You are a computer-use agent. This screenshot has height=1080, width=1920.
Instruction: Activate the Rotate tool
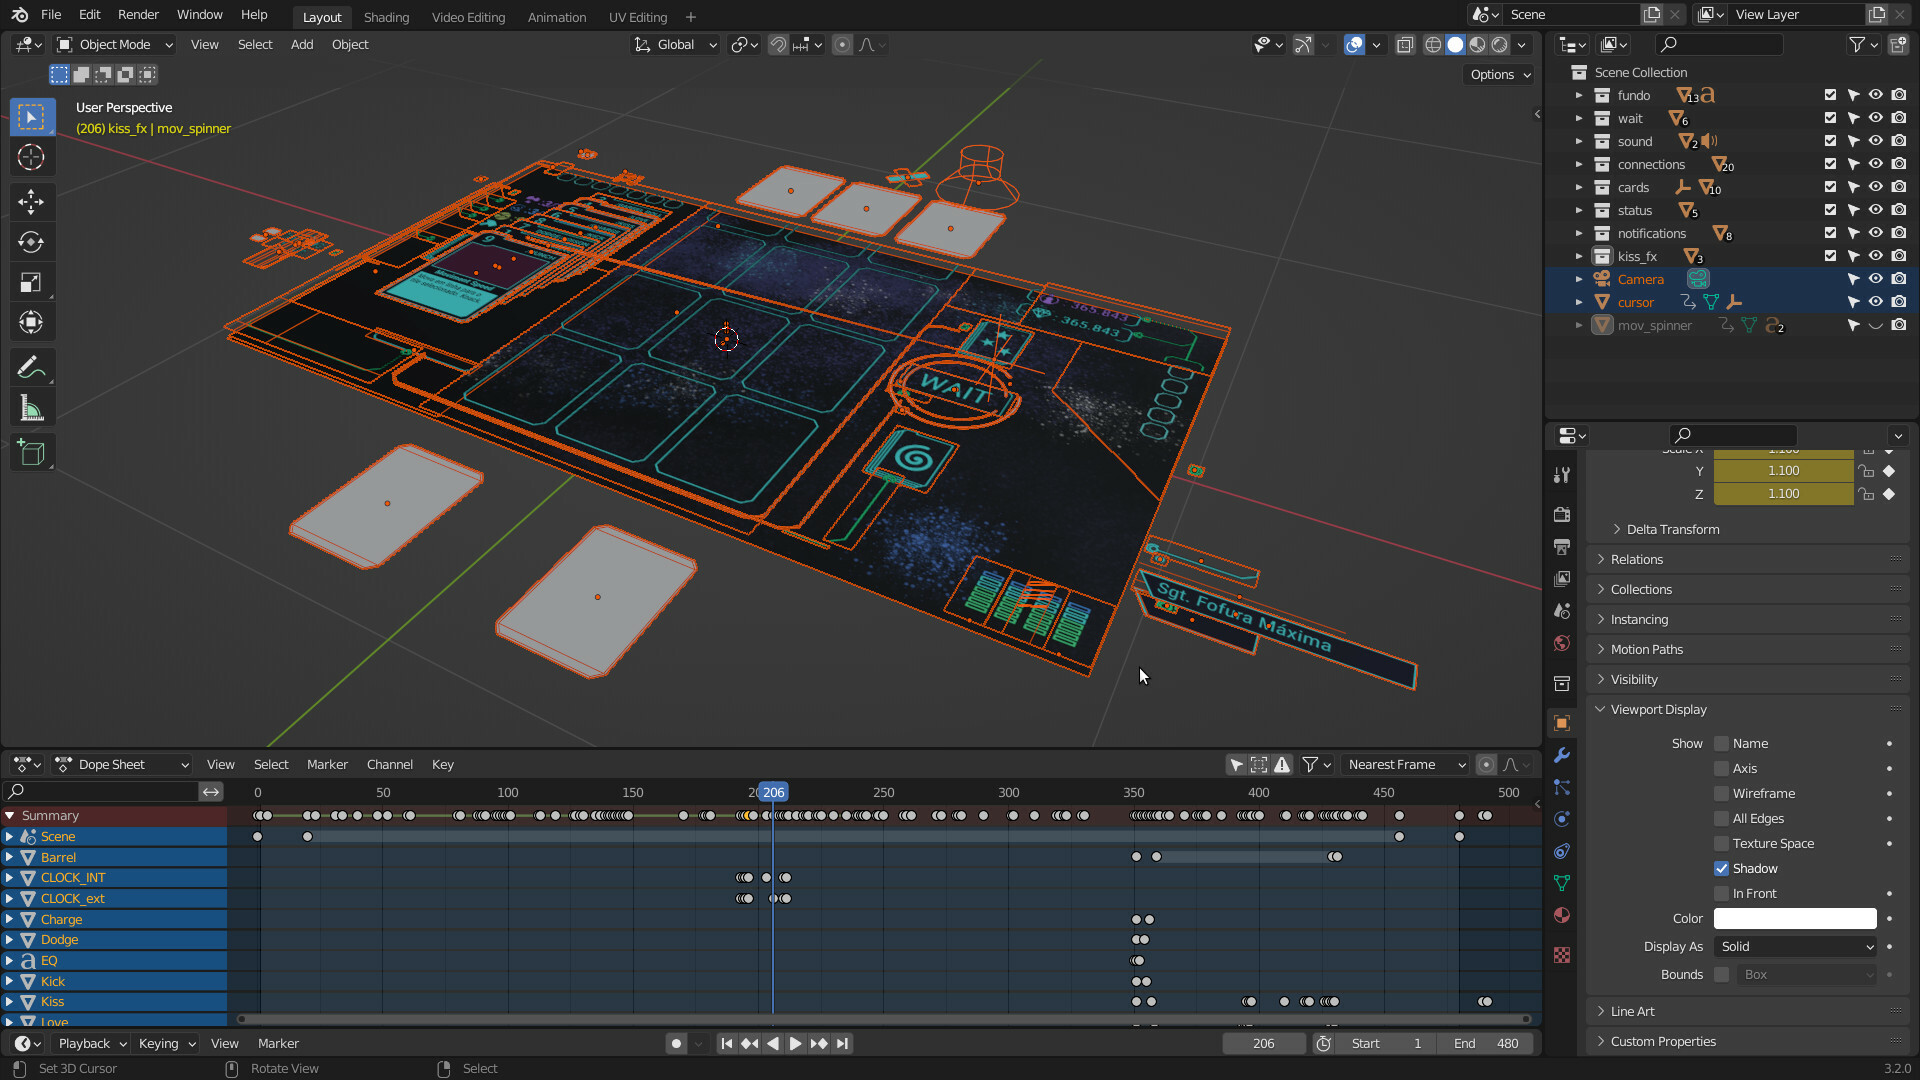point(31,242)
